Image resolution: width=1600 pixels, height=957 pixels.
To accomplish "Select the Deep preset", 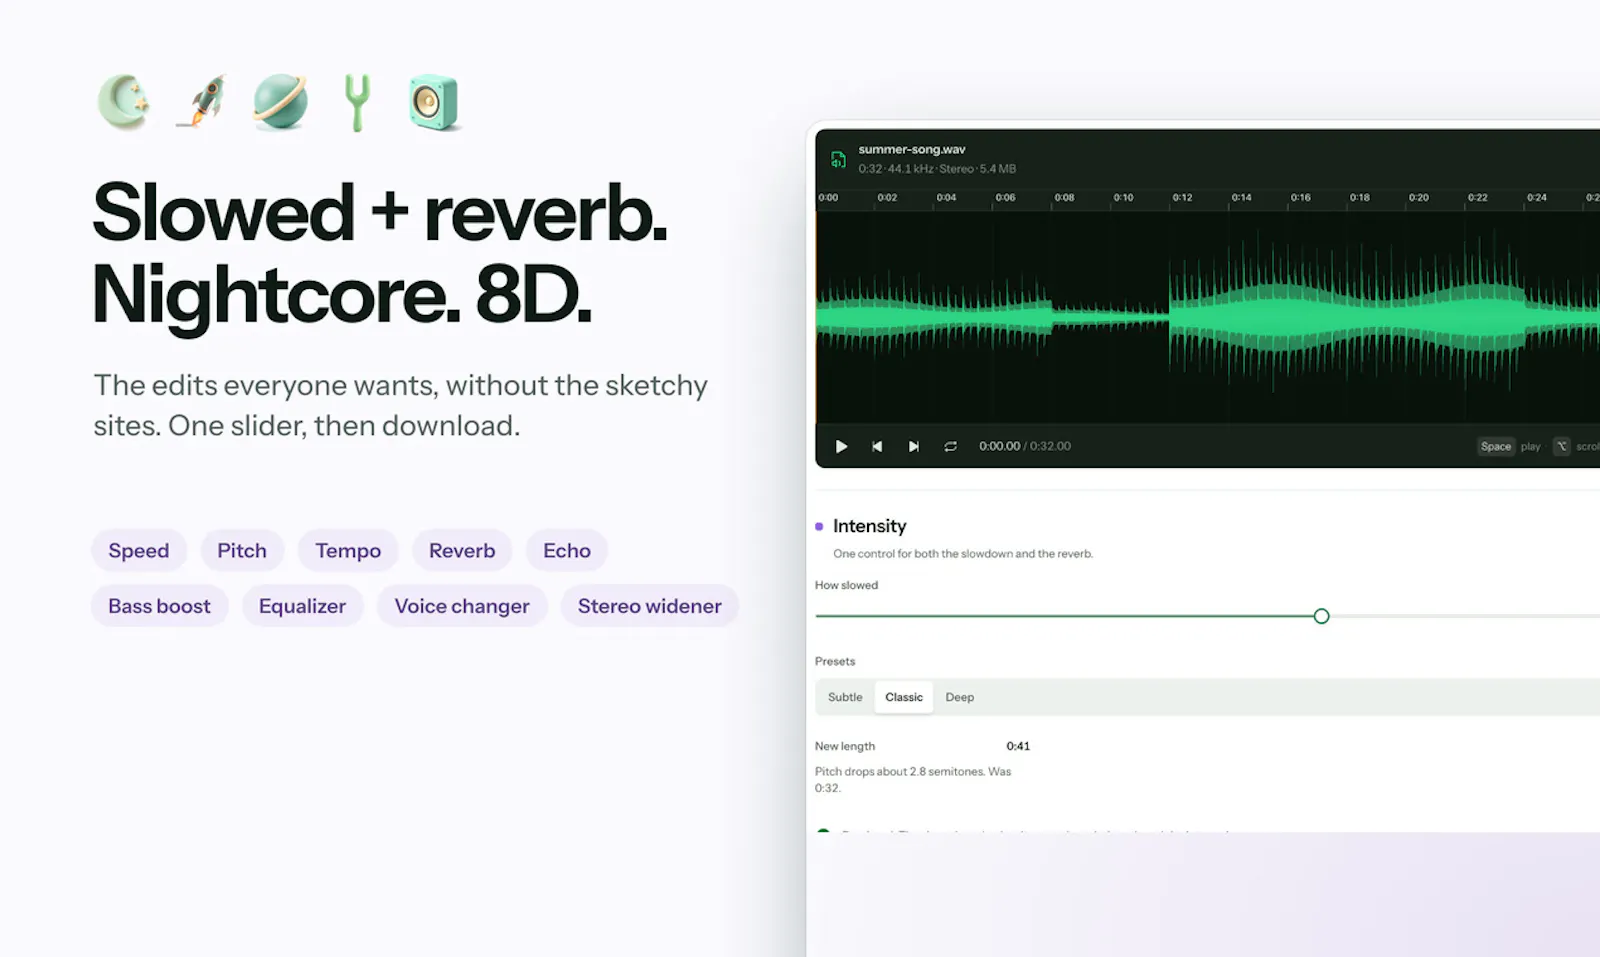I will [960, 697].
